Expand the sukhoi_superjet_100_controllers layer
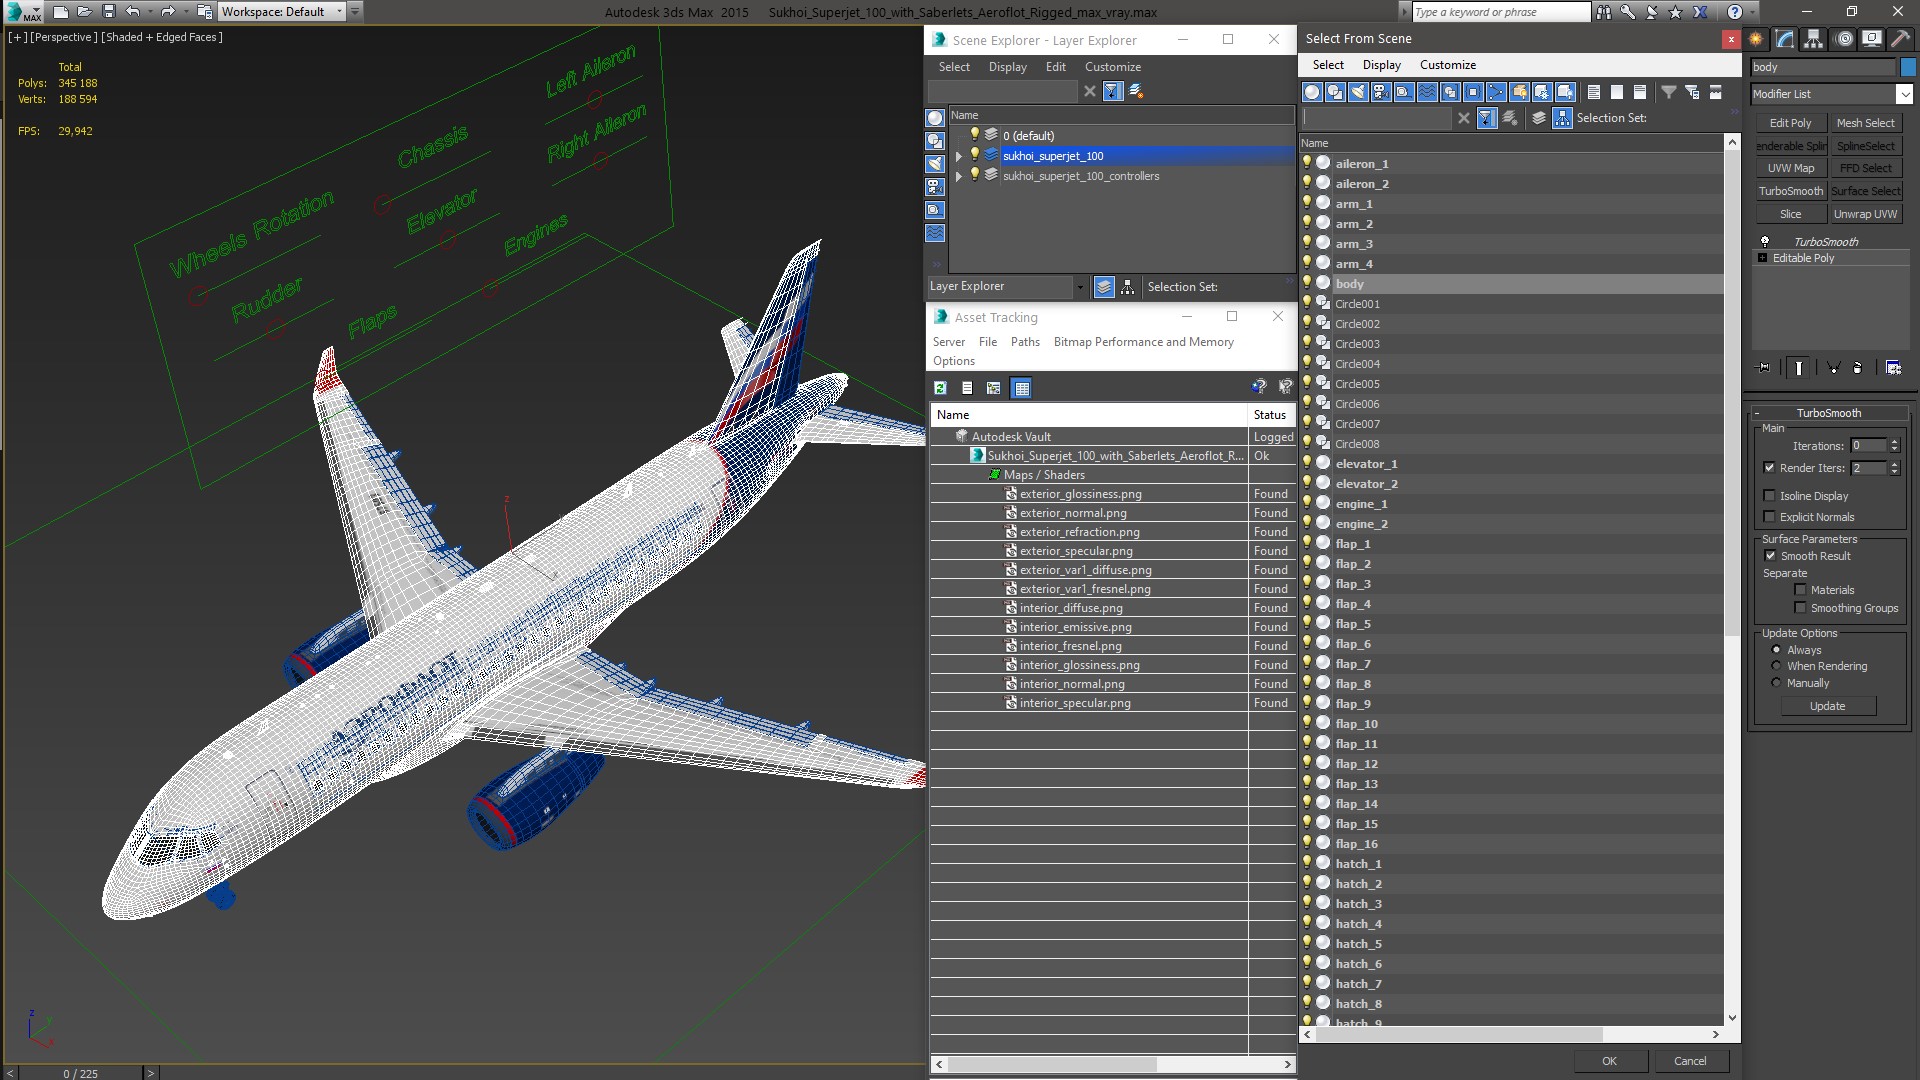This screenshot has width=1920, height=1080. pos(958,176)
